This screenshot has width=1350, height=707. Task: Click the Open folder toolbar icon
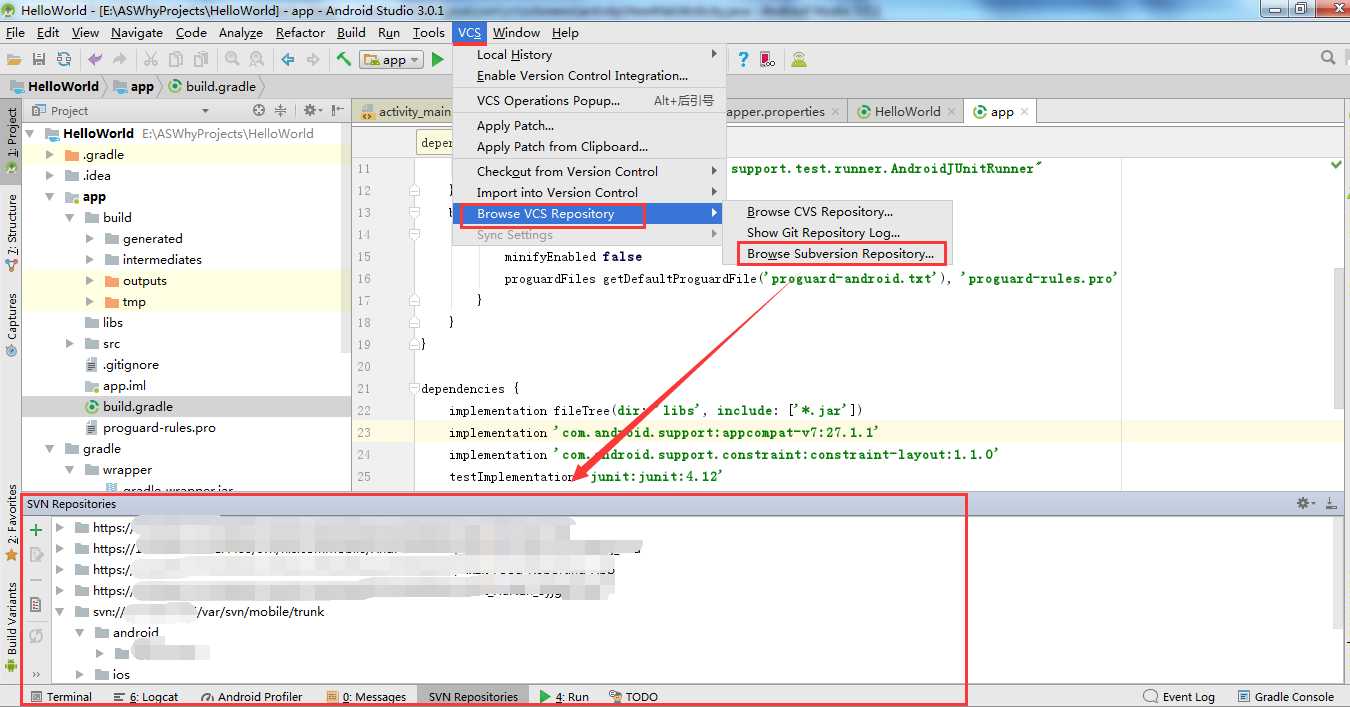(14, 60)
